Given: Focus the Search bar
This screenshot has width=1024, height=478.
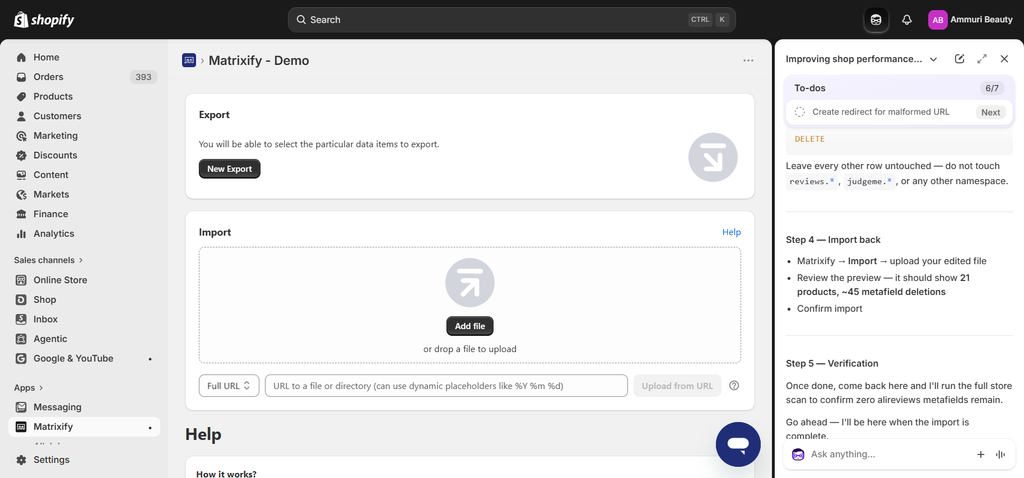Looking at the screenshot, I should click(x=511, y=20).
